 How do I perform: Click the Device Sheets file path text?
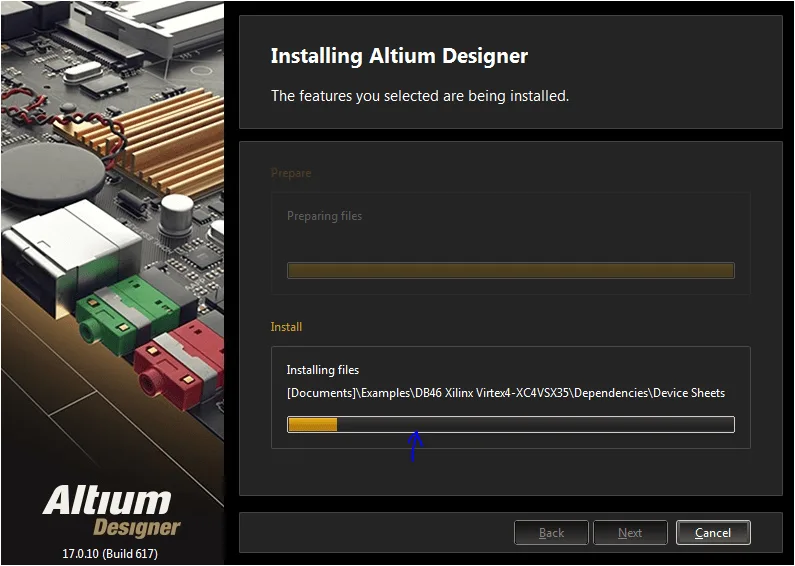[505, 393]
